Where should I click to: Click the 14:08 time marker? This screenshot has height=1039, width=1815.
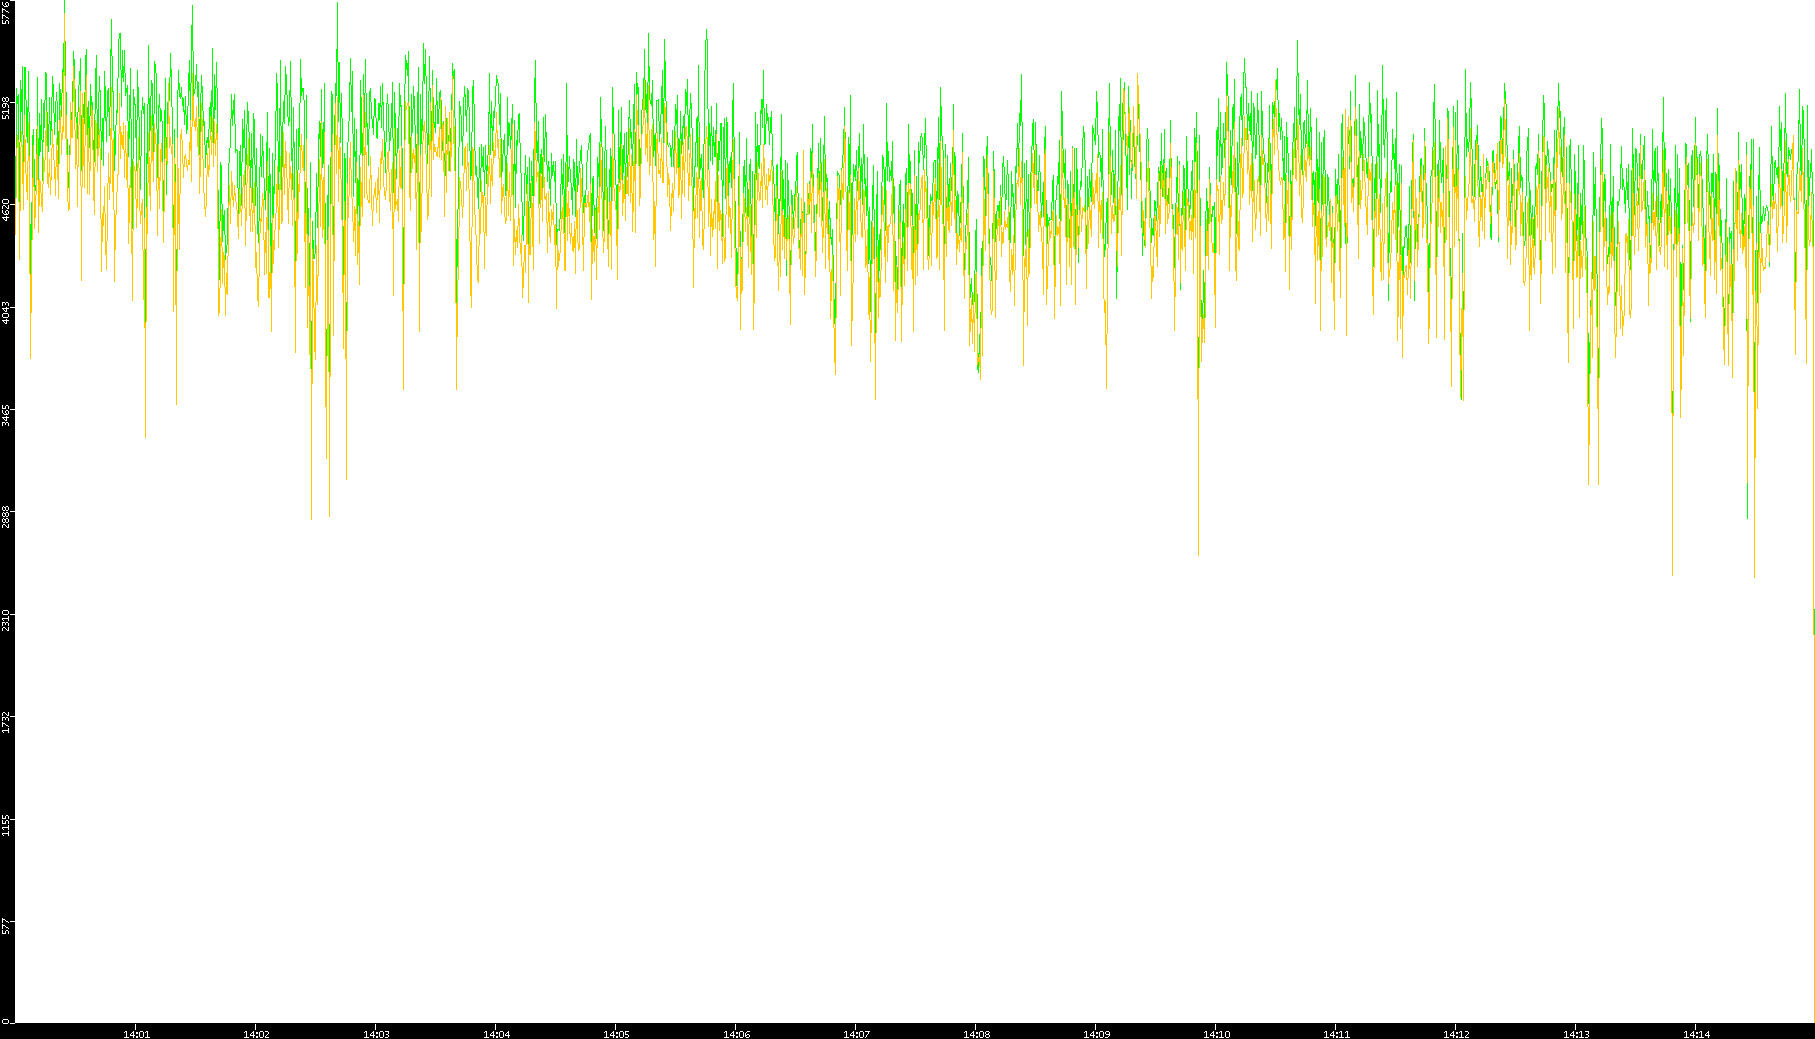(x=976, y=1034)
